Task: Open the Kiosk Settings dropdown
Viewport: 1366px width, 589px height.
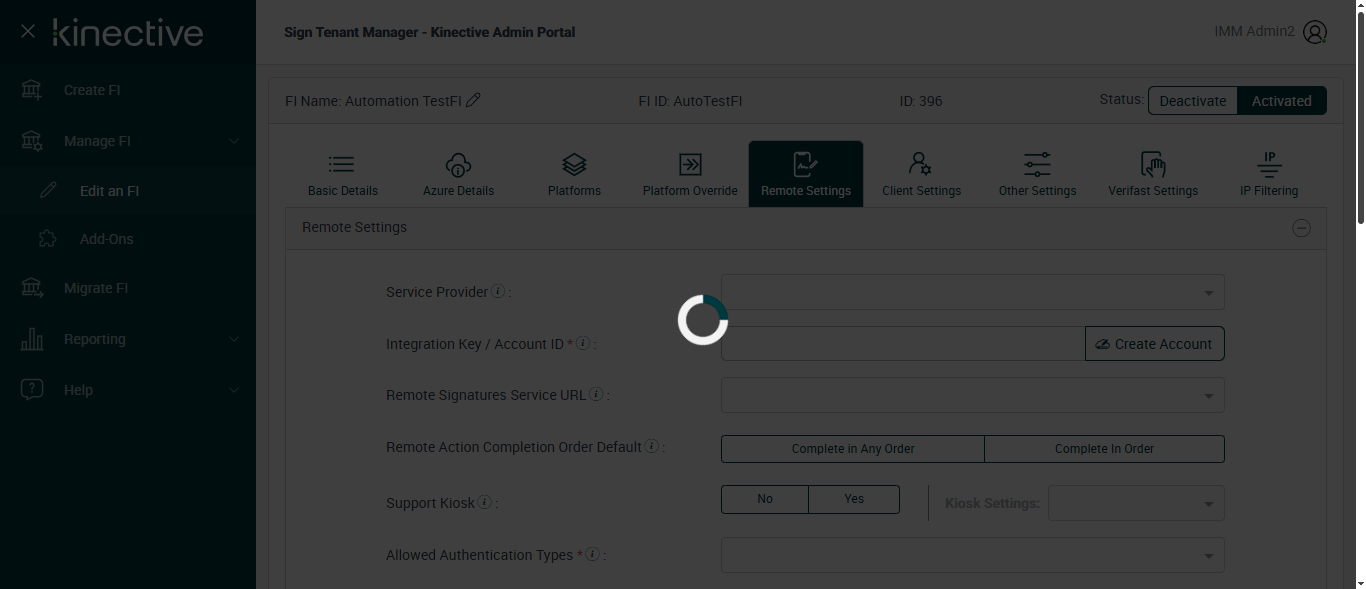Action: [1136, 503]
